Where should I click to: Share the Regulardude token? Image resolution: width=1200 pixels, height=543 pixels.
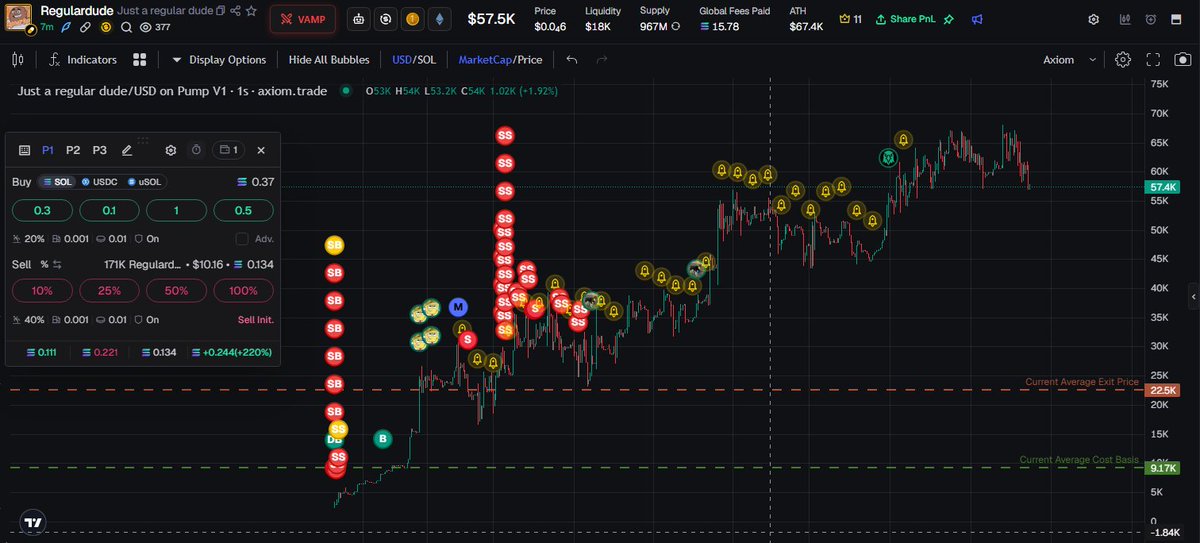click(x=234, y=11)
